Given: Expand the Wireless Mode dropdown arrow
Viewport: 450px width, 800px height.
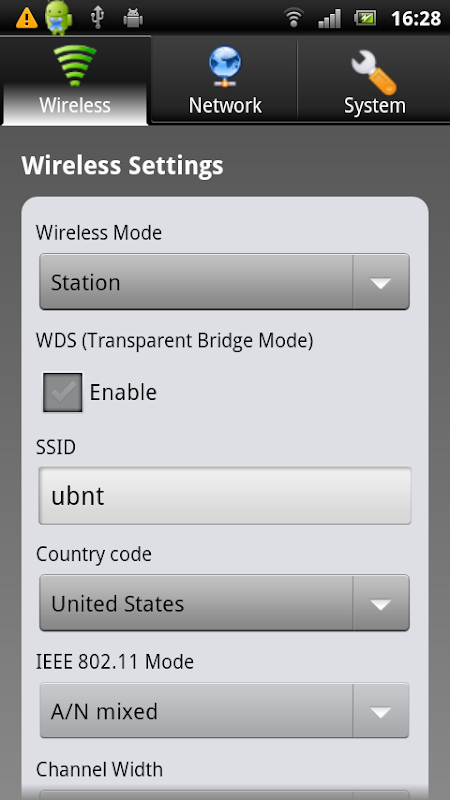Looking at the screenshot, I should 381,282.
